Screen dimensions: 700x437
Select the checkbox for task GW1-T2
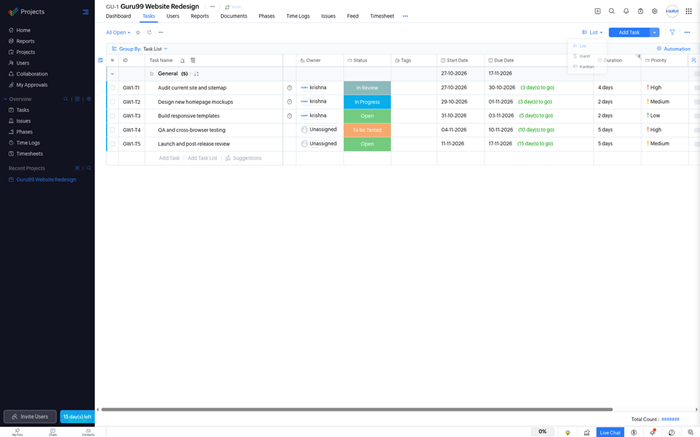(112, 102)
